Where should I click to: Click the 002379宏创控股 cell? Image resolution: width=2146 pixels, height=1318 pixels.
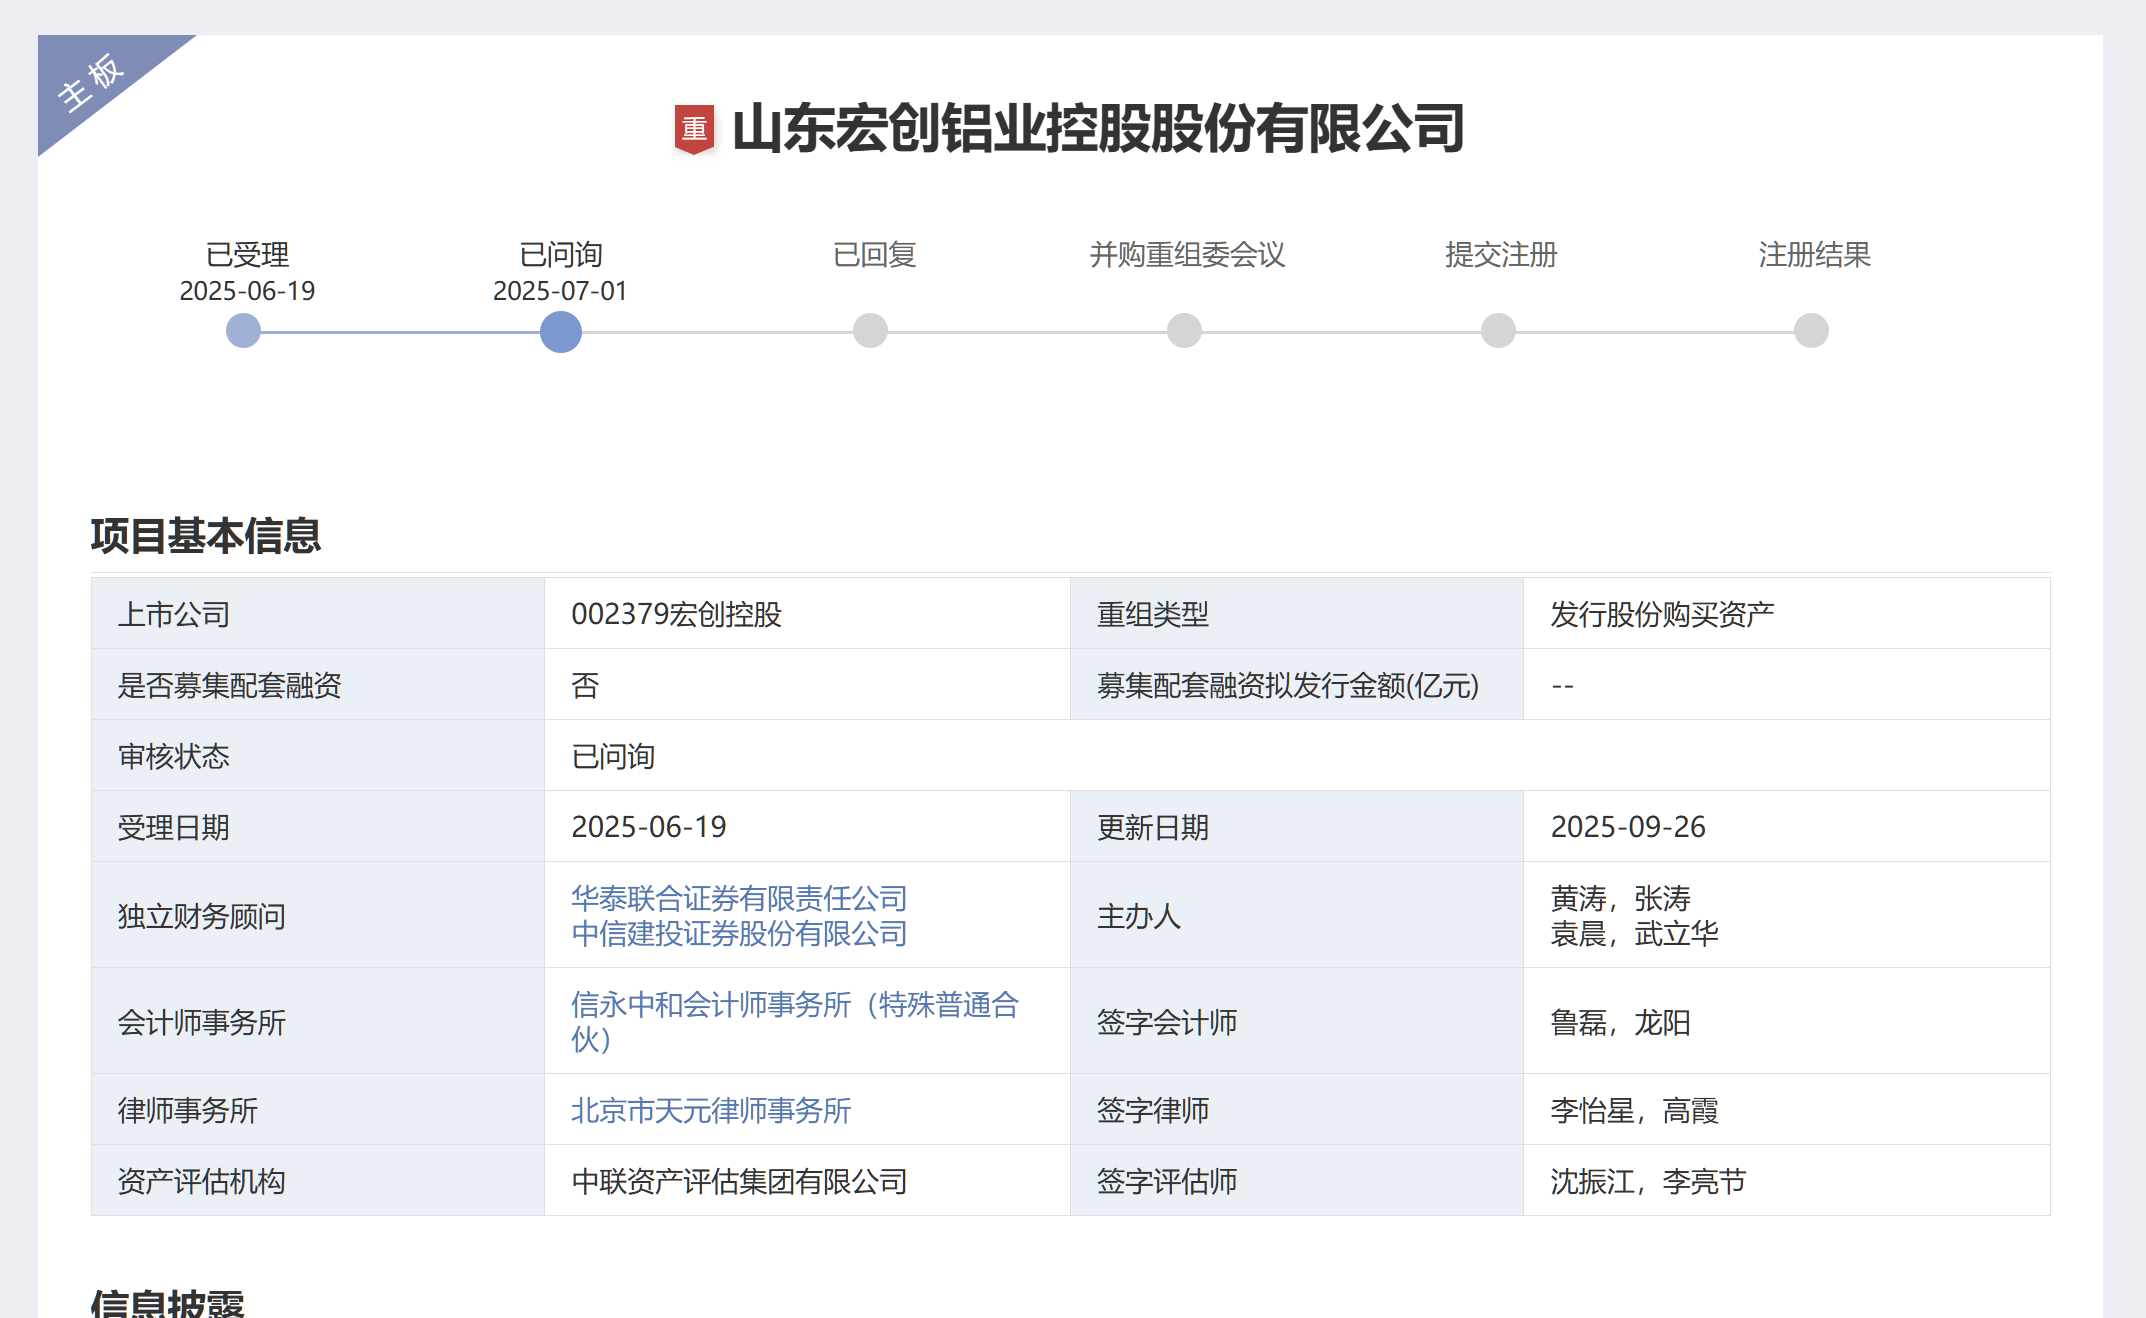(x=676, y=614)
